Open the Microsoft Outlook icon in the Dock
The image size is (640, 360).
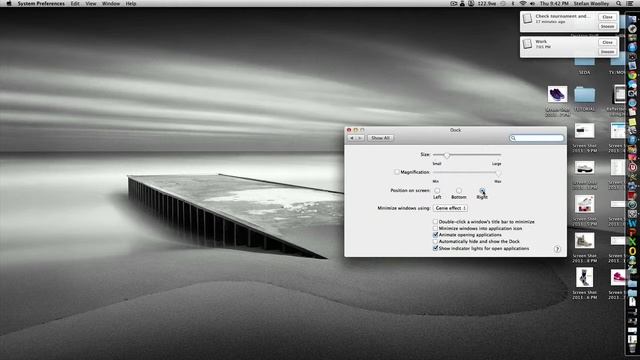(632, 251)
